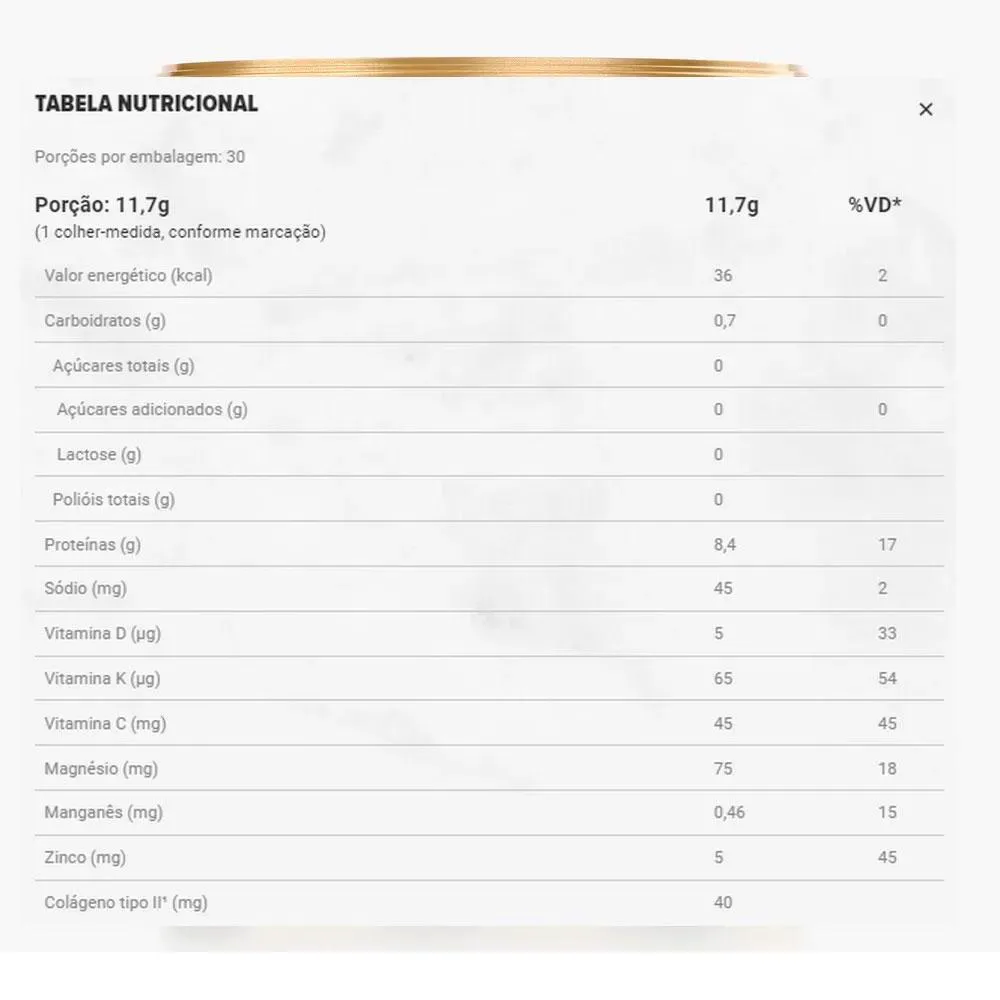Screen dimensions: 1000x1000
Task: Select the Manganês (mg) row
Action: coord(489,812)
